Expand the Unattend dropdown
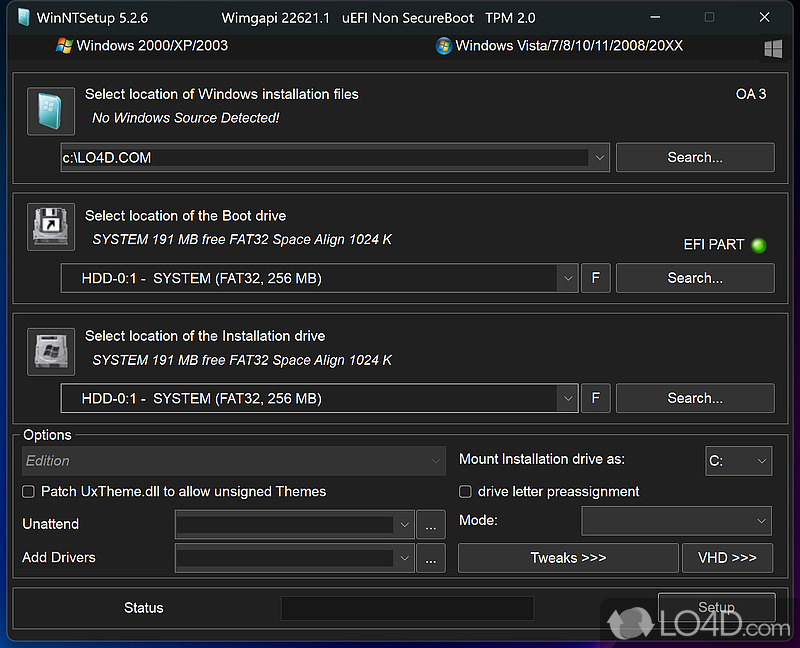This screenshot has width=800, height=648. pyautogui.click(x=404, y=525)
